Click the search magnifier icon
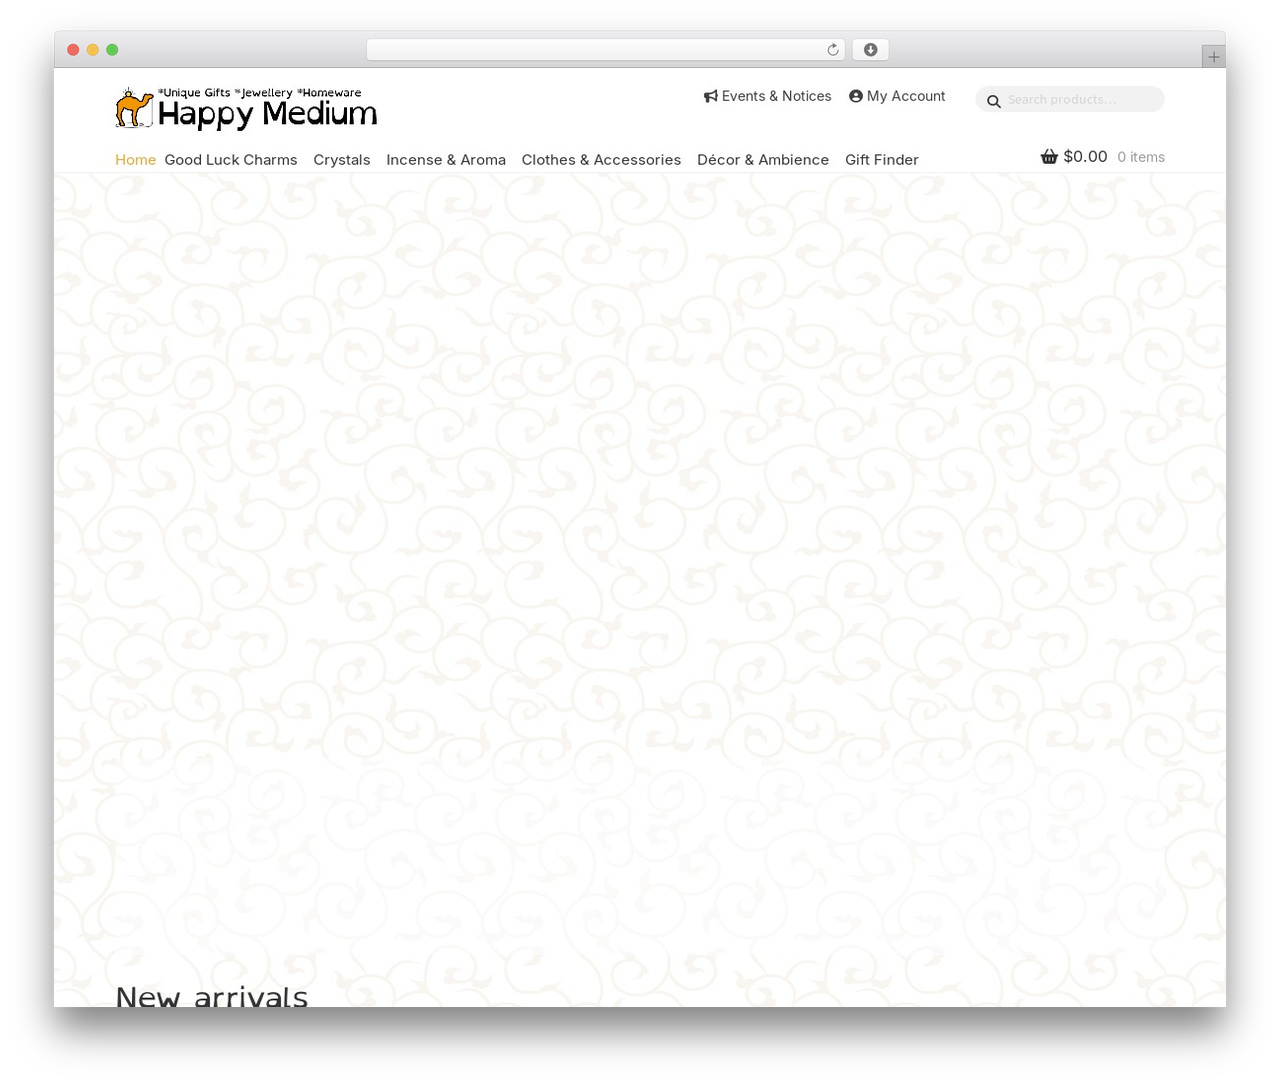1280x1084 pixels. 994,101
